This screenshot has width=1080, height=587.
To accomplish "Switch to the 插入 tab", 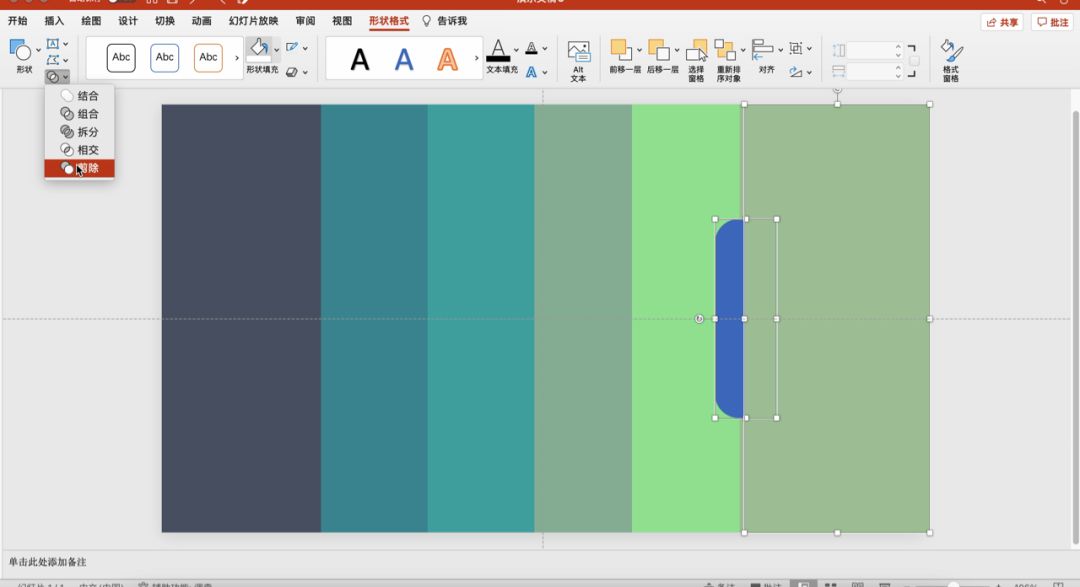I will 54,21.
